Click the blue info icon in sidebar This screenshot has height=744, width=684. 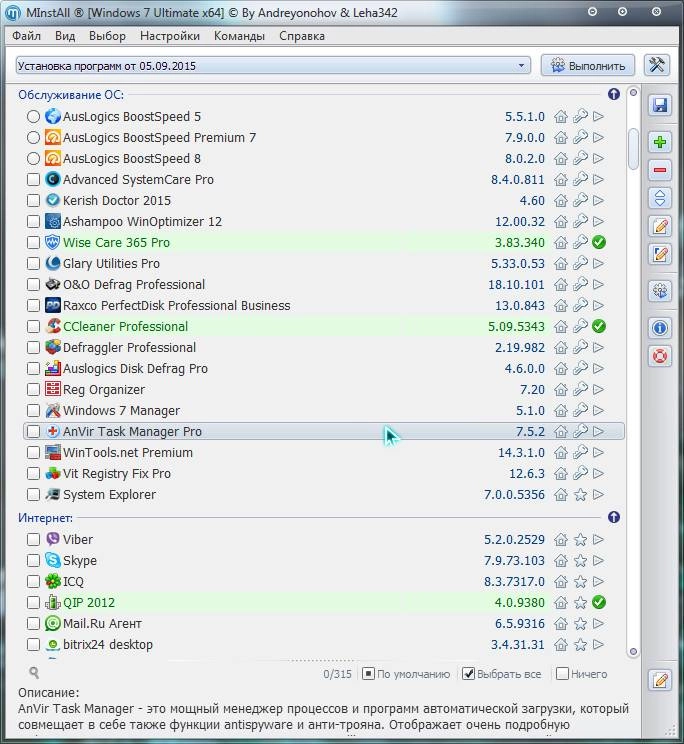click(x=660, y=328)
